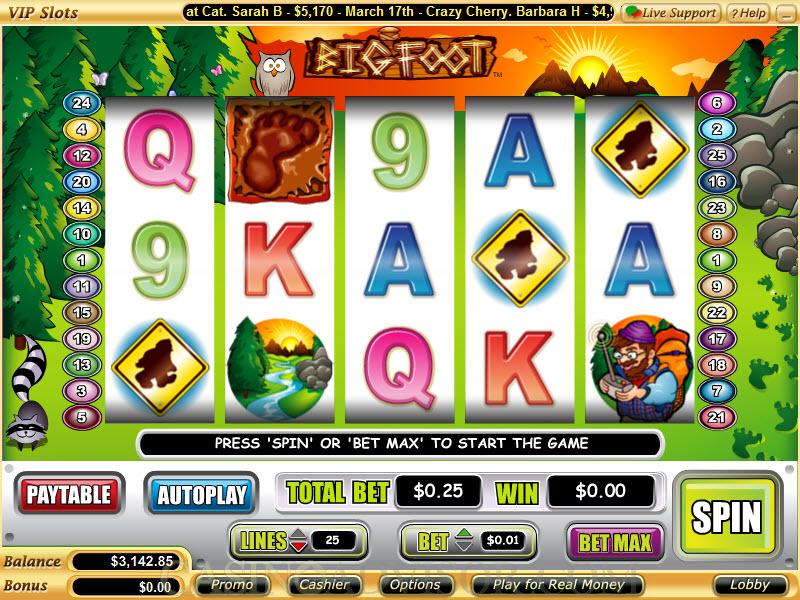This screenshot has width=800, height=600.
Task: Open the Cashier tab
Action: (324, 585)
